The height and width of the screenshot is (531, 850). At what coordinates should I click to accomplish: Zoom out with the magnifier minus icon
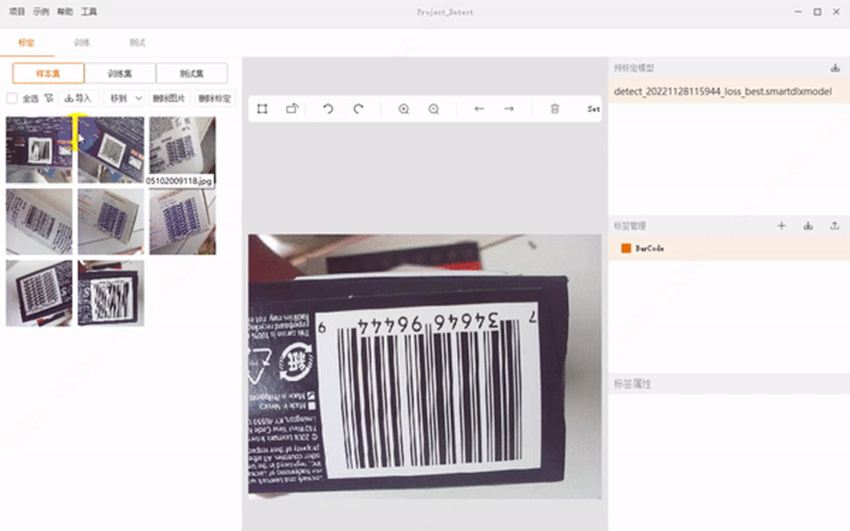tap(434, 109)
